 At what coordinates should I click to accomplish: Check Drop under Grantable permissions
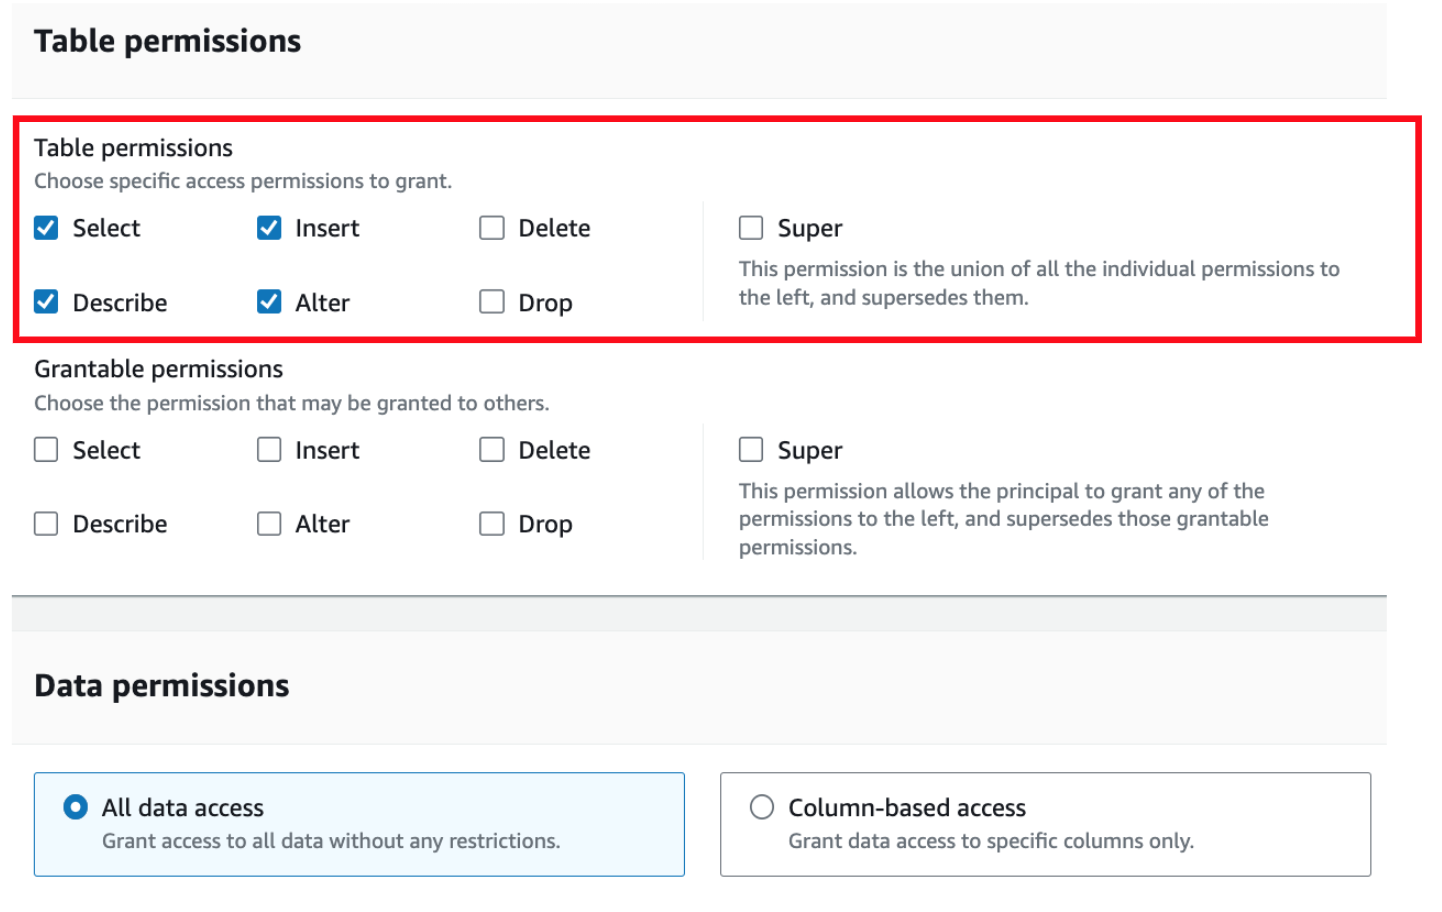coord(492,523)
